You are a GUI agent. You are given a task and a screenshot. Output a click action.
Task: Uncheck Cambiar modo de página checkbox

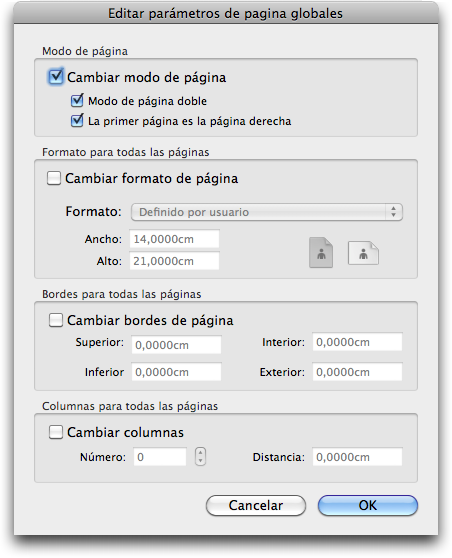56,77
